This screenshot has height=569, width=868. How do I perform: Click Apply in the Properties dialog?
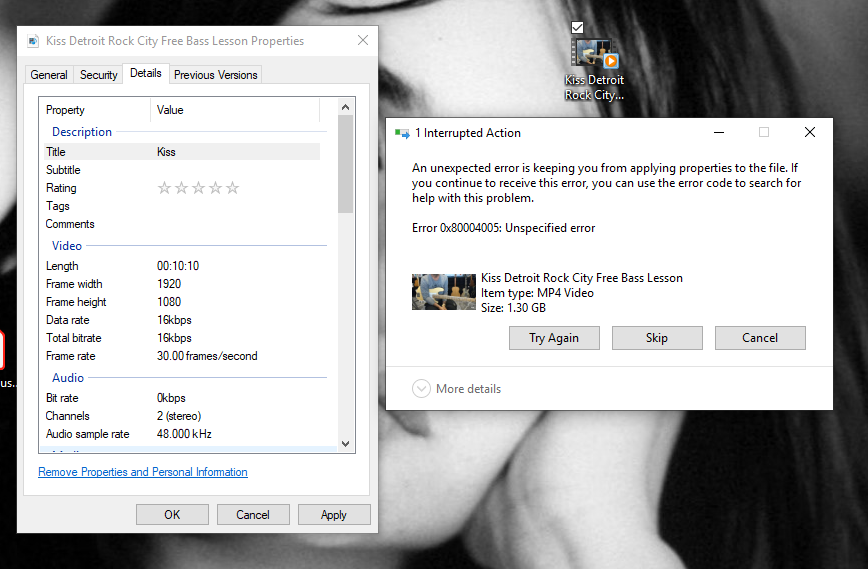coord(334,515)
